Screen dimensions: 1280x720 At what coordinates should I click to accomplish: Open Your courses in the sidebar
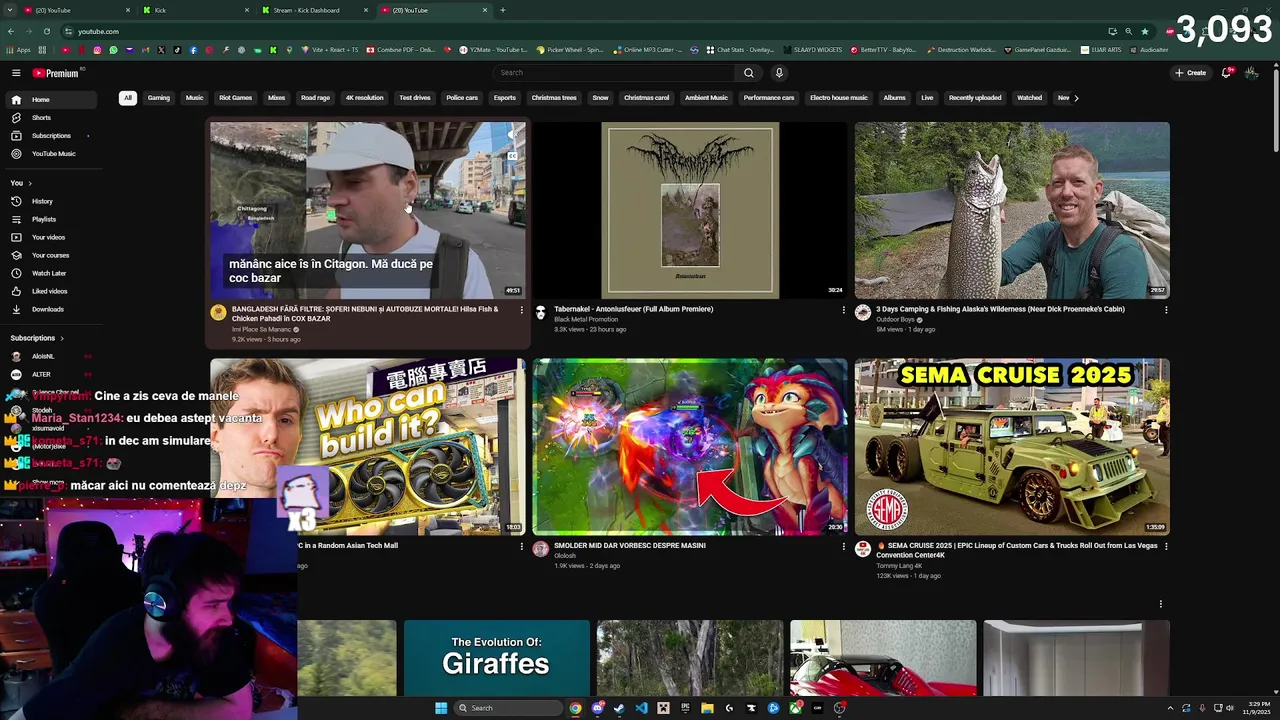(49, 256)
